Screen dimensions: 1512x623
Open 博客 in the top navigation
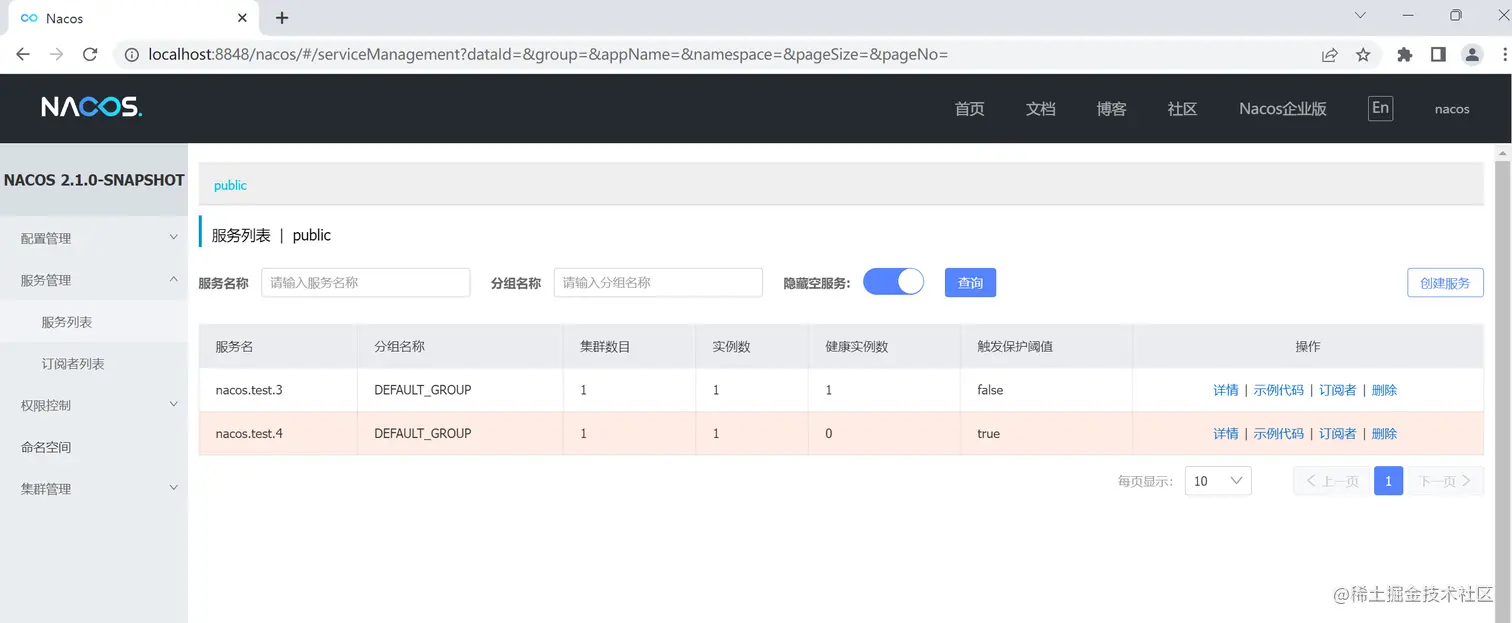tap(1111, 109)
